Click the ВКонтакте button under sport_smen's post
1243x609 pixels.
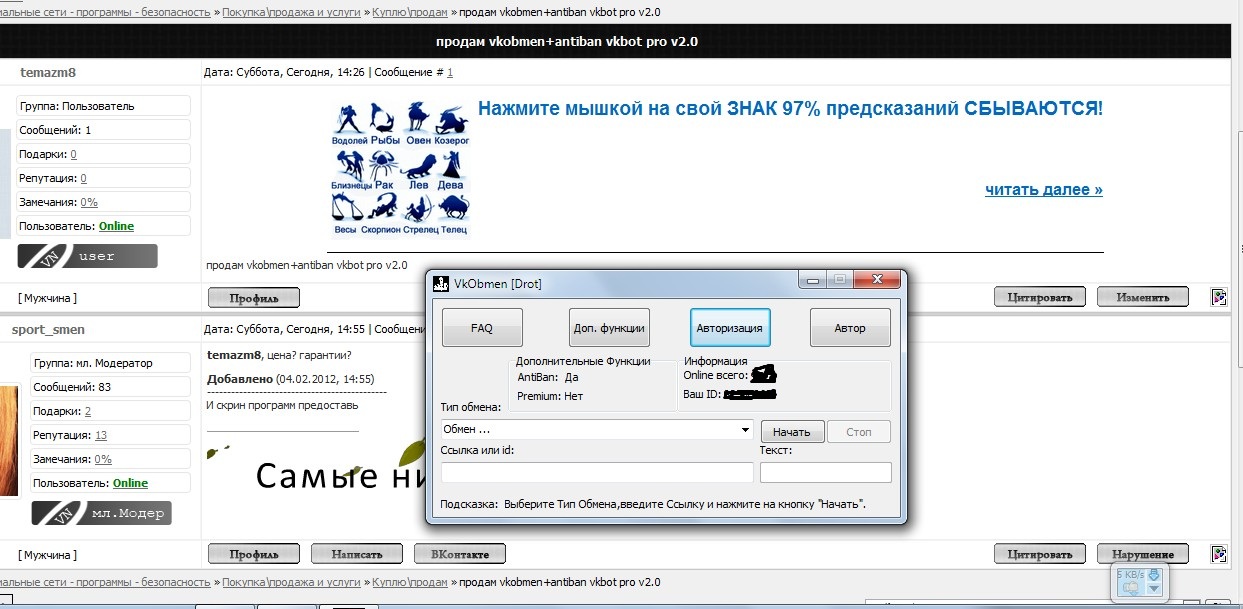(x=460, y=554)
